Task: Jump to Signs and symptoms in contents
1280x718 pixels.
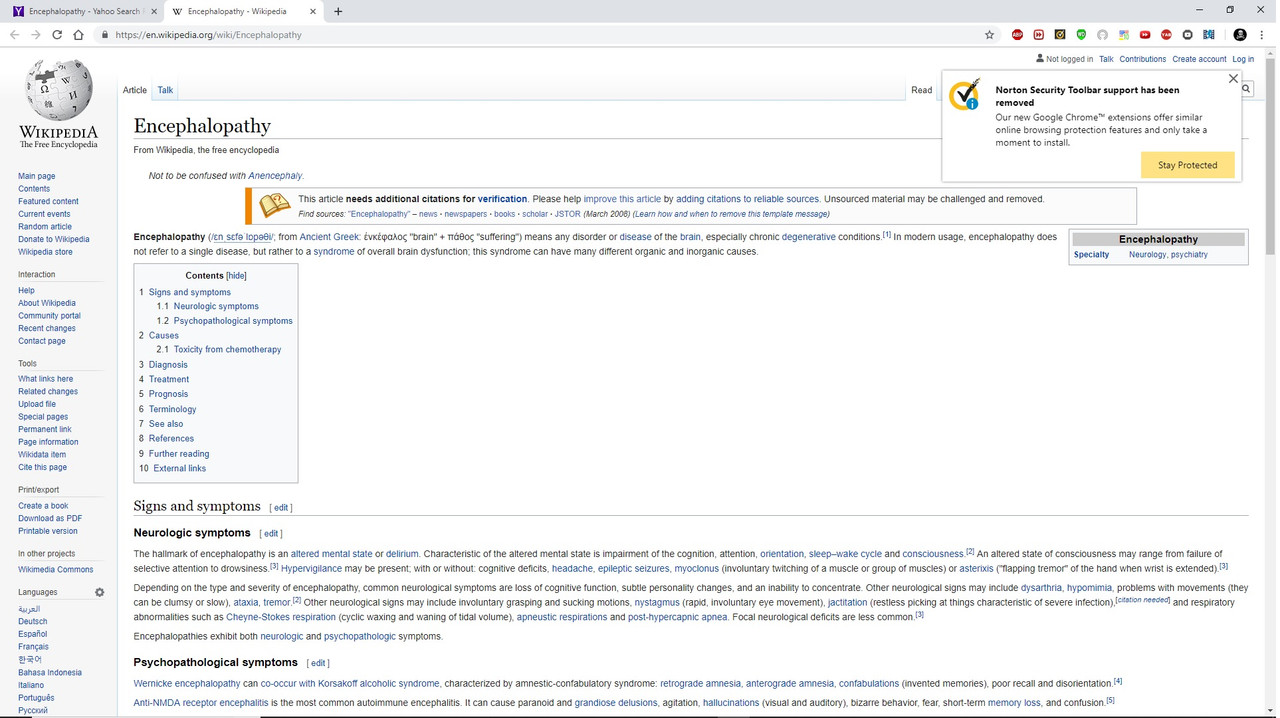Action: [x=190, y=292]
